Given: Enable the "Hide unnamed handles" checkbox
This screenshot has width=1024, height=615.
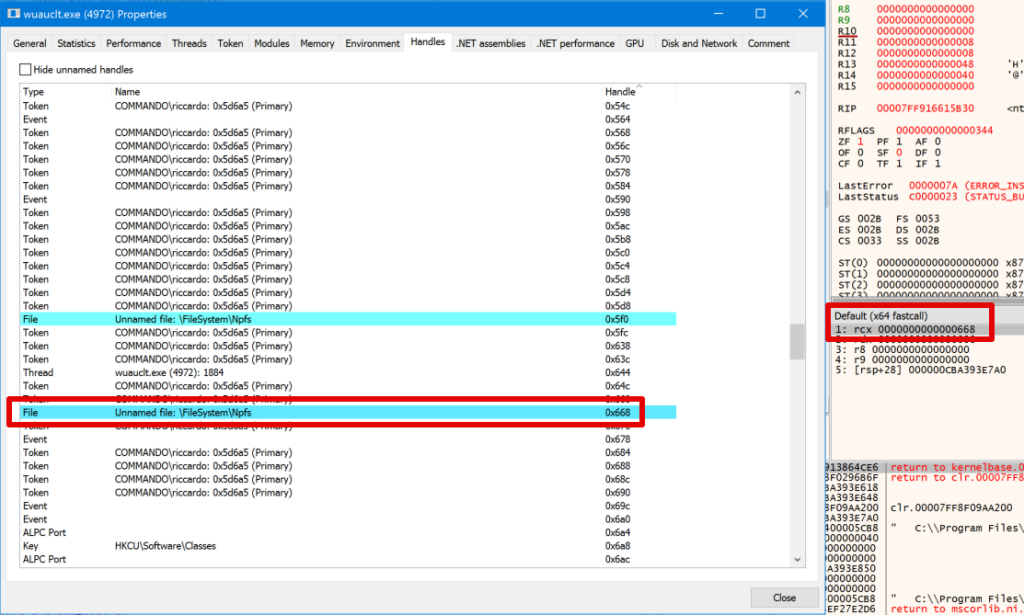Looking at the screenshot, I should click(25, 69).
